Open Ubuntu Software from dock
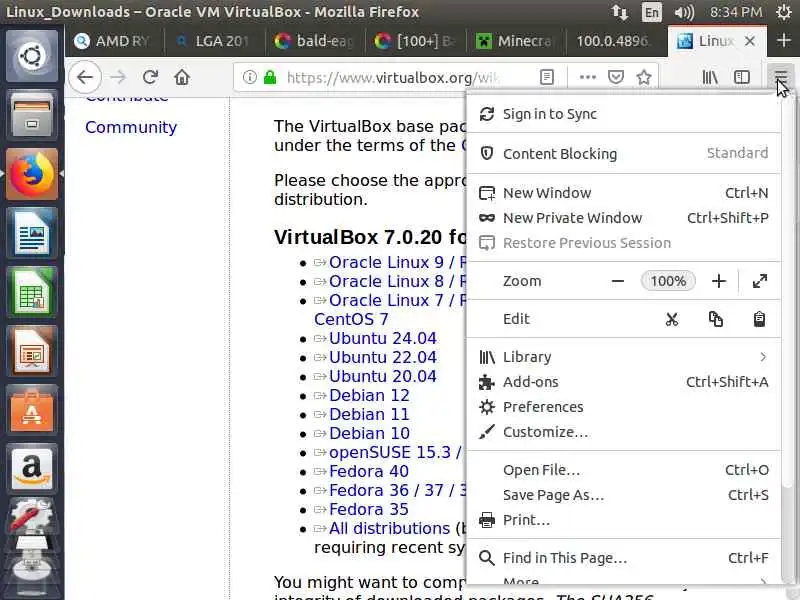The width and height of the screenshot is (800, 600). 32,411
